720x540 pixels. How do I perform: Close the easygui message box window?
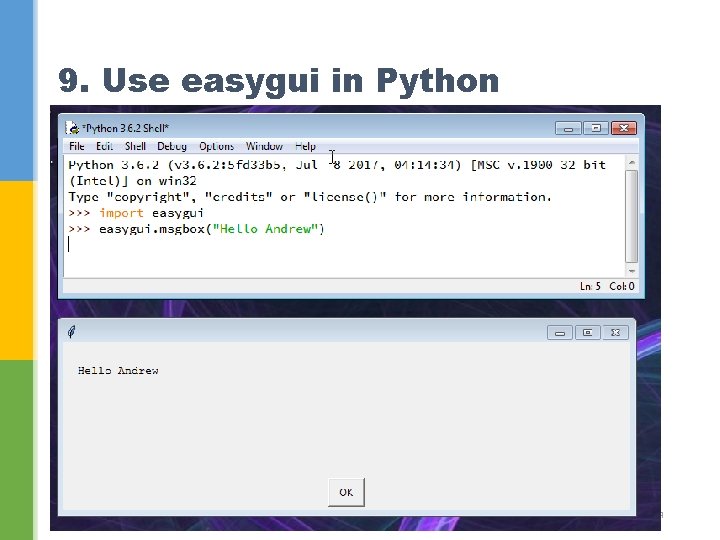pyautogui.click(x=615, y=332)
